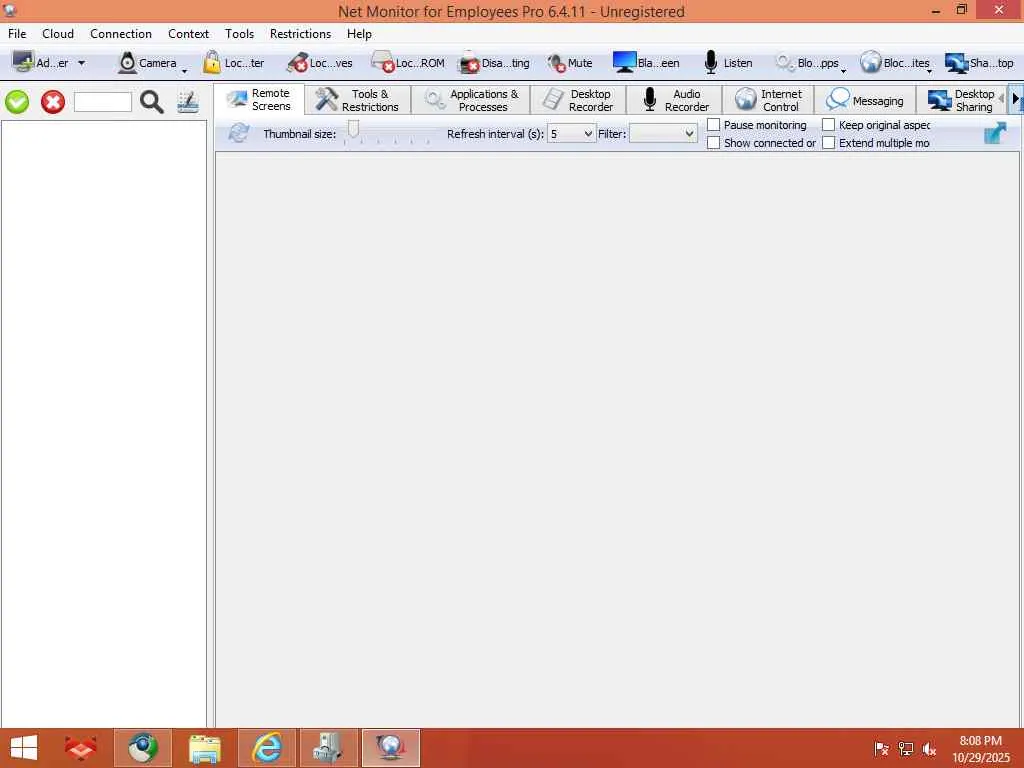This screenshot has height=768, width=1024.
Task: Click the Windows Start button
Action: 24,748
